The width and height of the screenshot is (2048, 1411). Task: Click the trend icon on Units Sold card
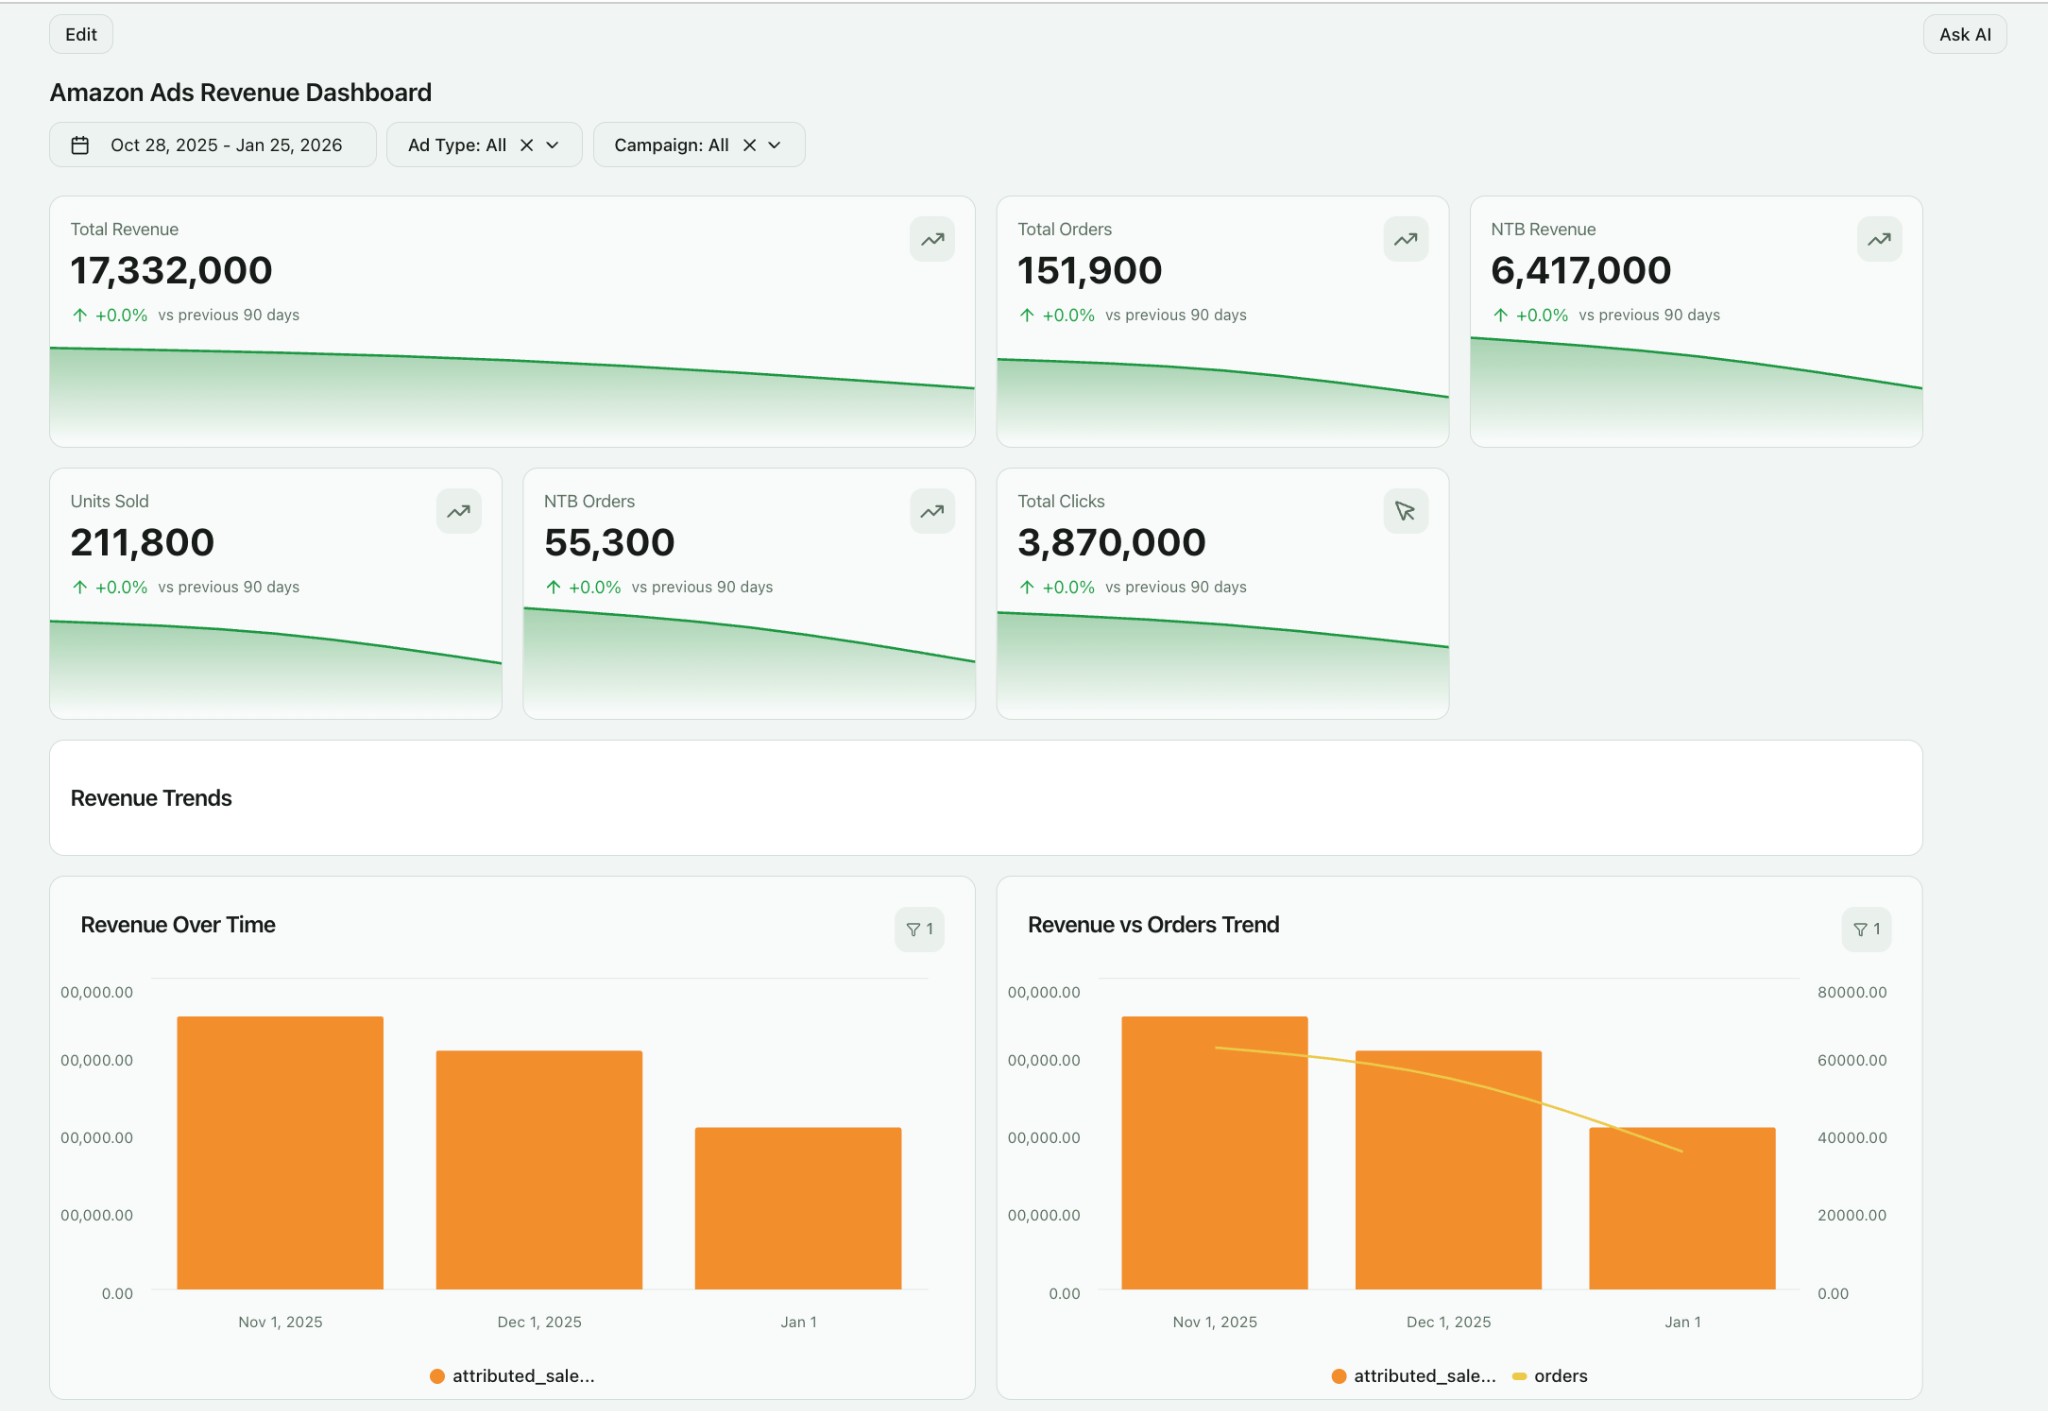(459, 511)
